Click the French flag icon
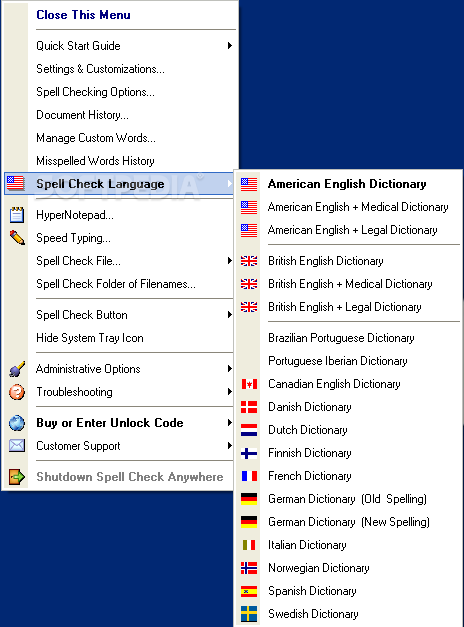 [x=249, y=476]
